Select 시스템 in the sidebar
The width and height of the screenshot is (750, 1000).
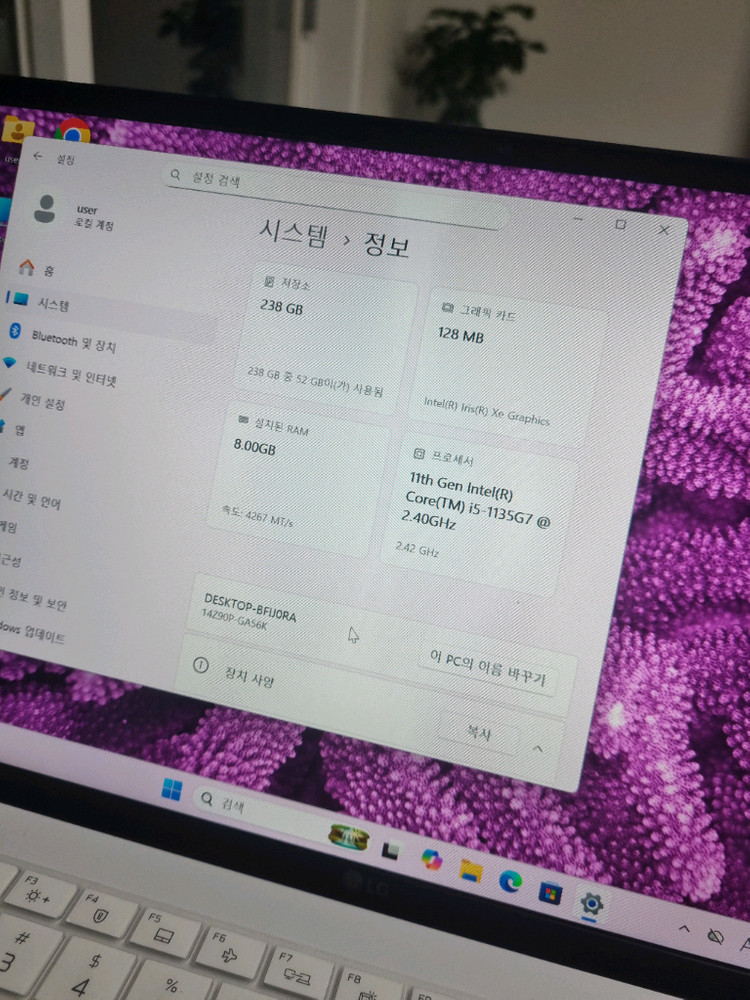[54, 303]
